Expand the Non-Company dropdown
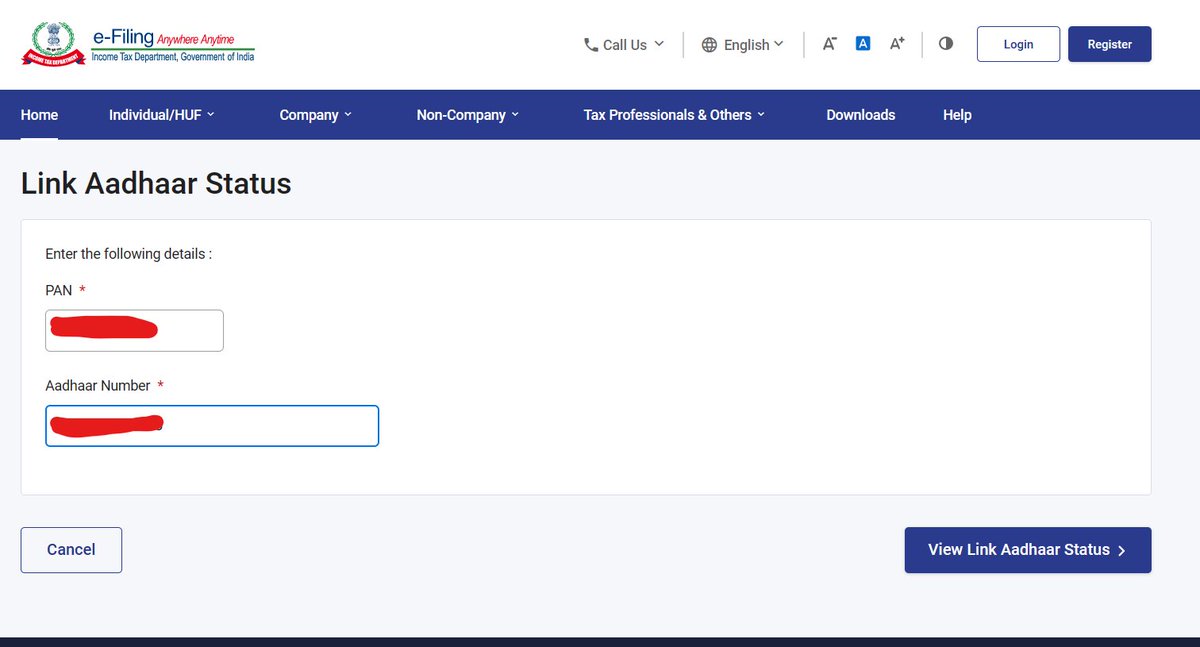The image size is (1200, 647). click(466, 114)
